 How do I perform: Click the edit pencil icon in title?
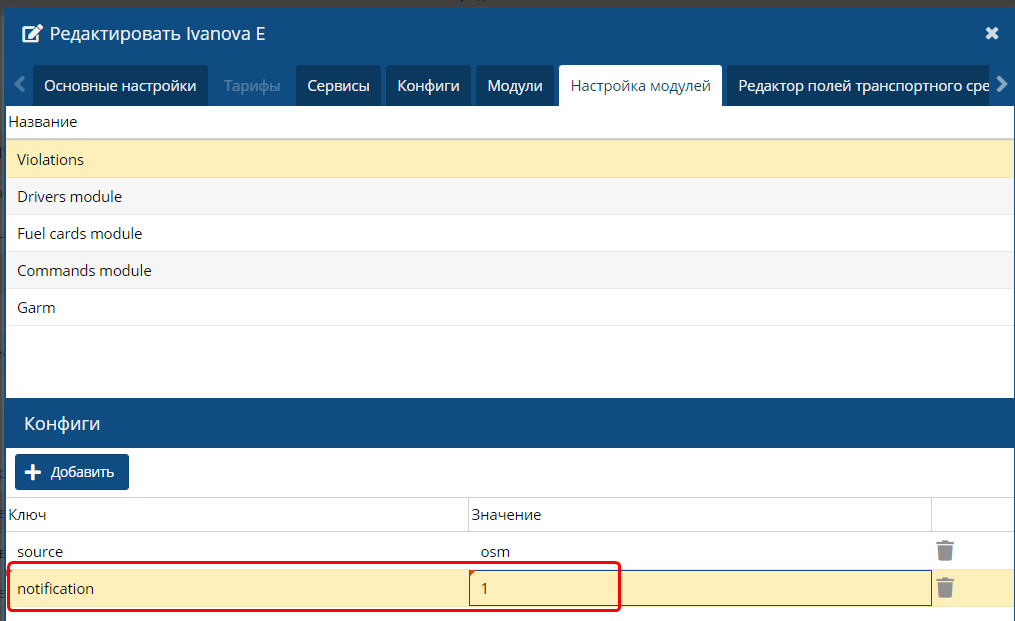point(32,34)
